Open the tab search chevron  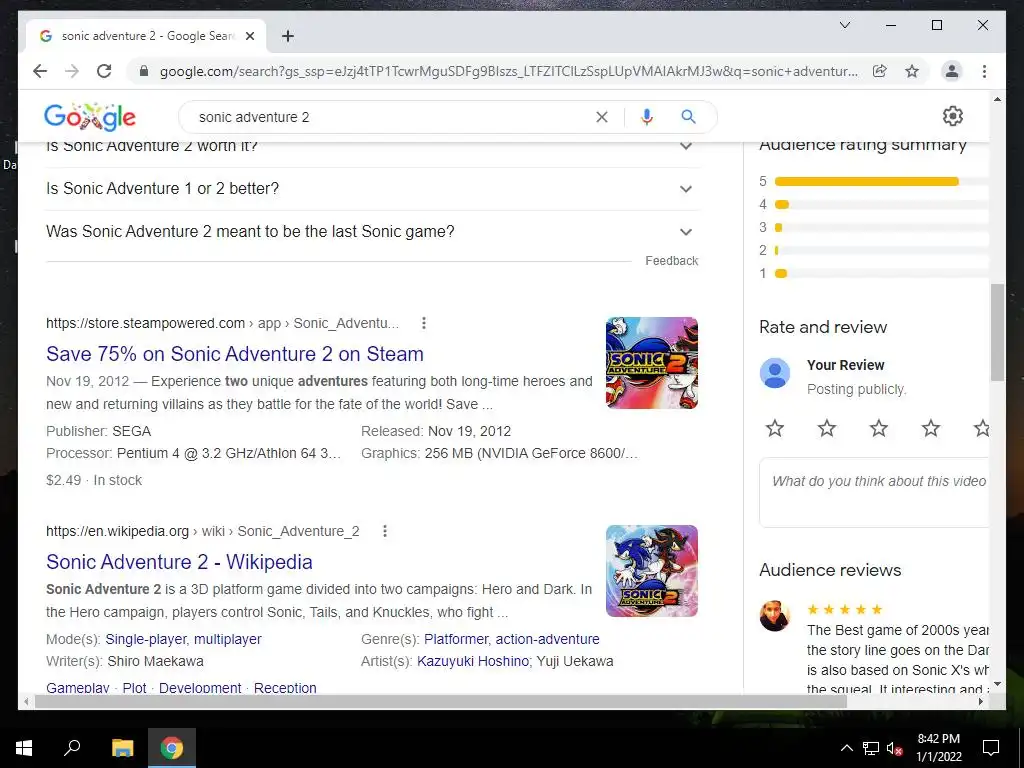pyautogui.click(x=844, y=25)
